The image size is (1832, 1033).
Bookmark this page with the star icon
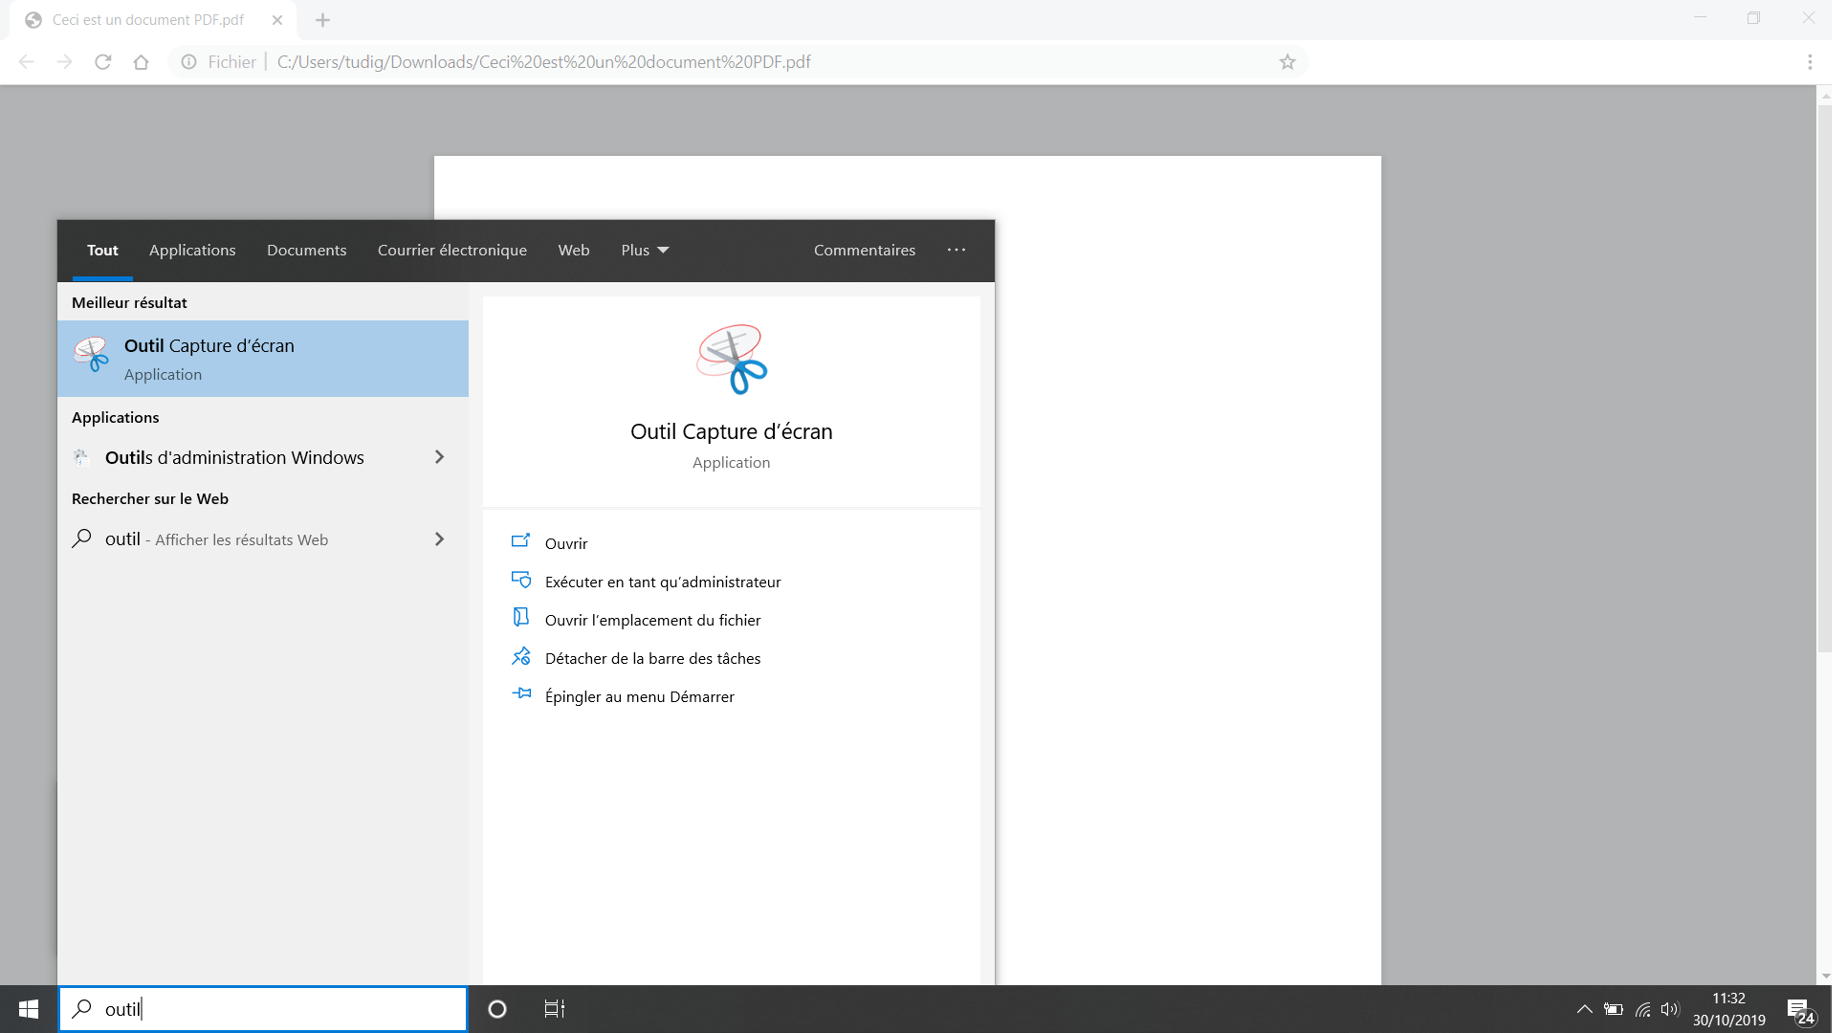point(1287,62)
